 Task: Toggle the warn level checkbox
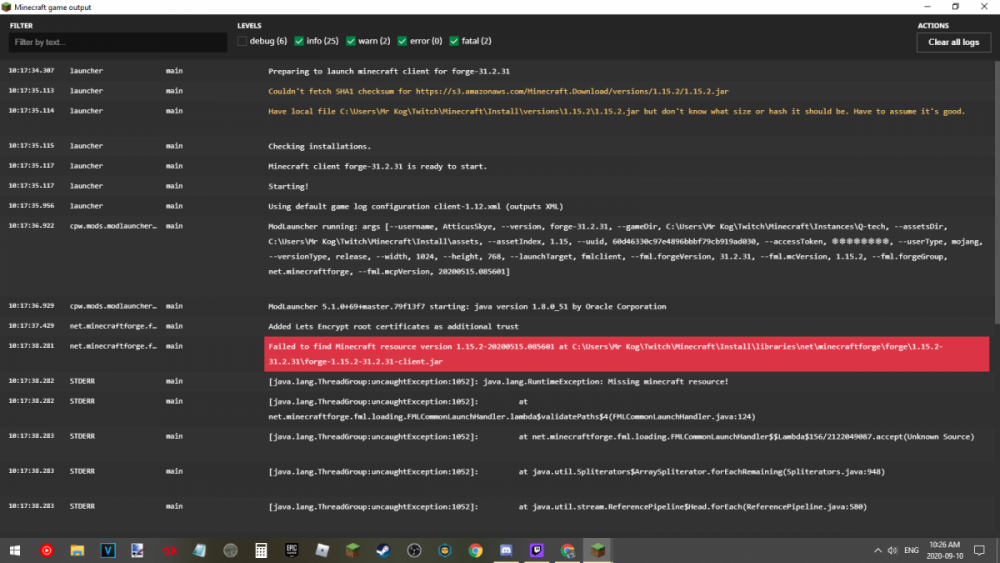[x=351, y=41]
